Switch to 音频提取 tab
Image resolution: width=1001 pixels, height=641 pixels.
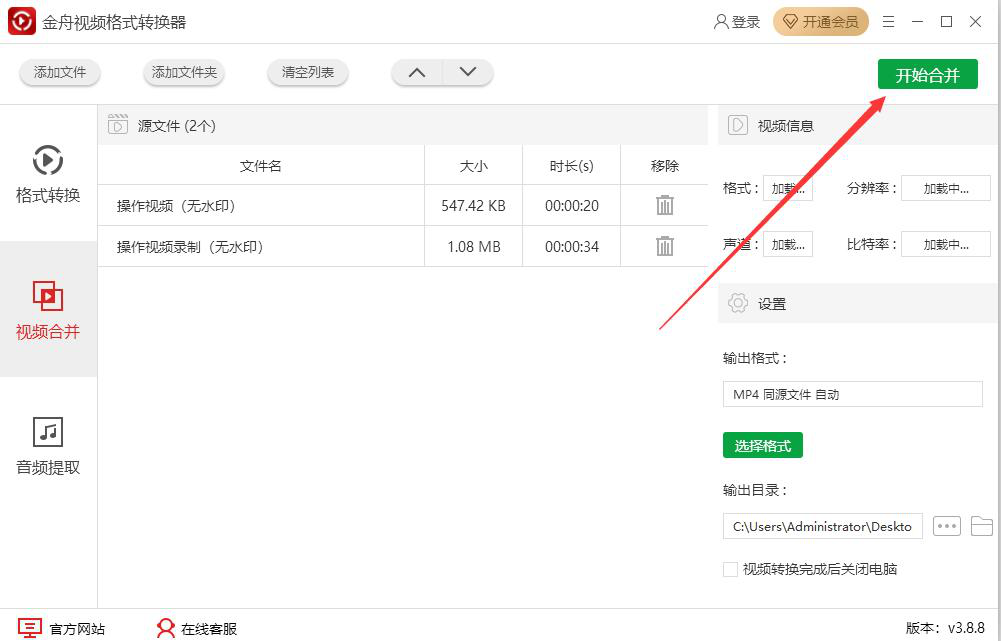coord(48,446)
